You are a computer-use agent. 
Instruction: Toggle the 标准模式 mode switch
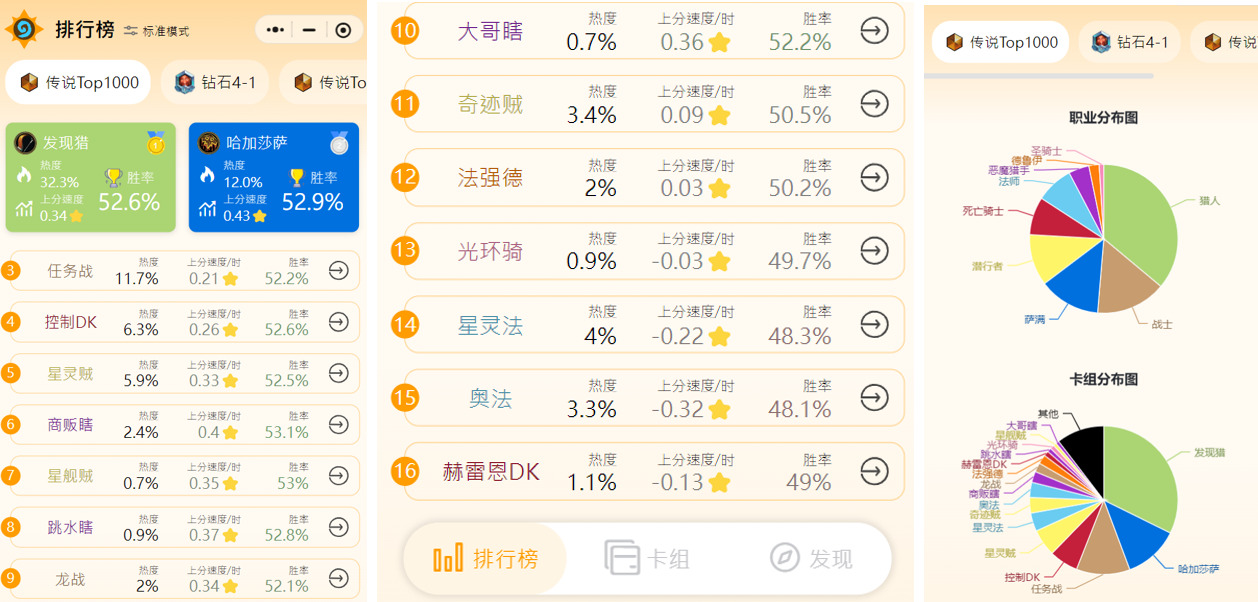157,31
